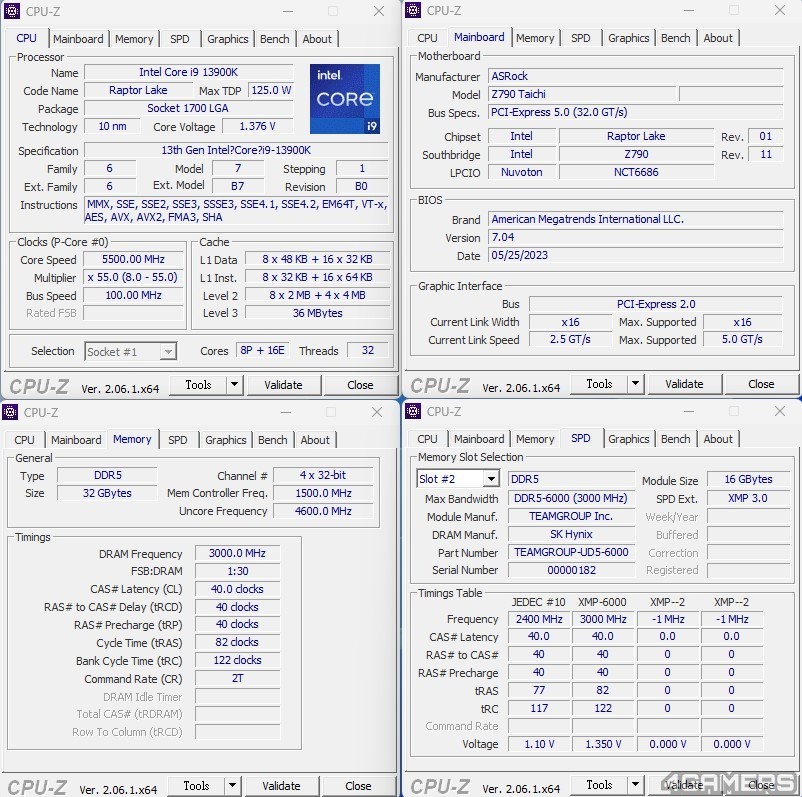Click Validate button in the Motherboard window
802x797 pixels.
[684, 384]
